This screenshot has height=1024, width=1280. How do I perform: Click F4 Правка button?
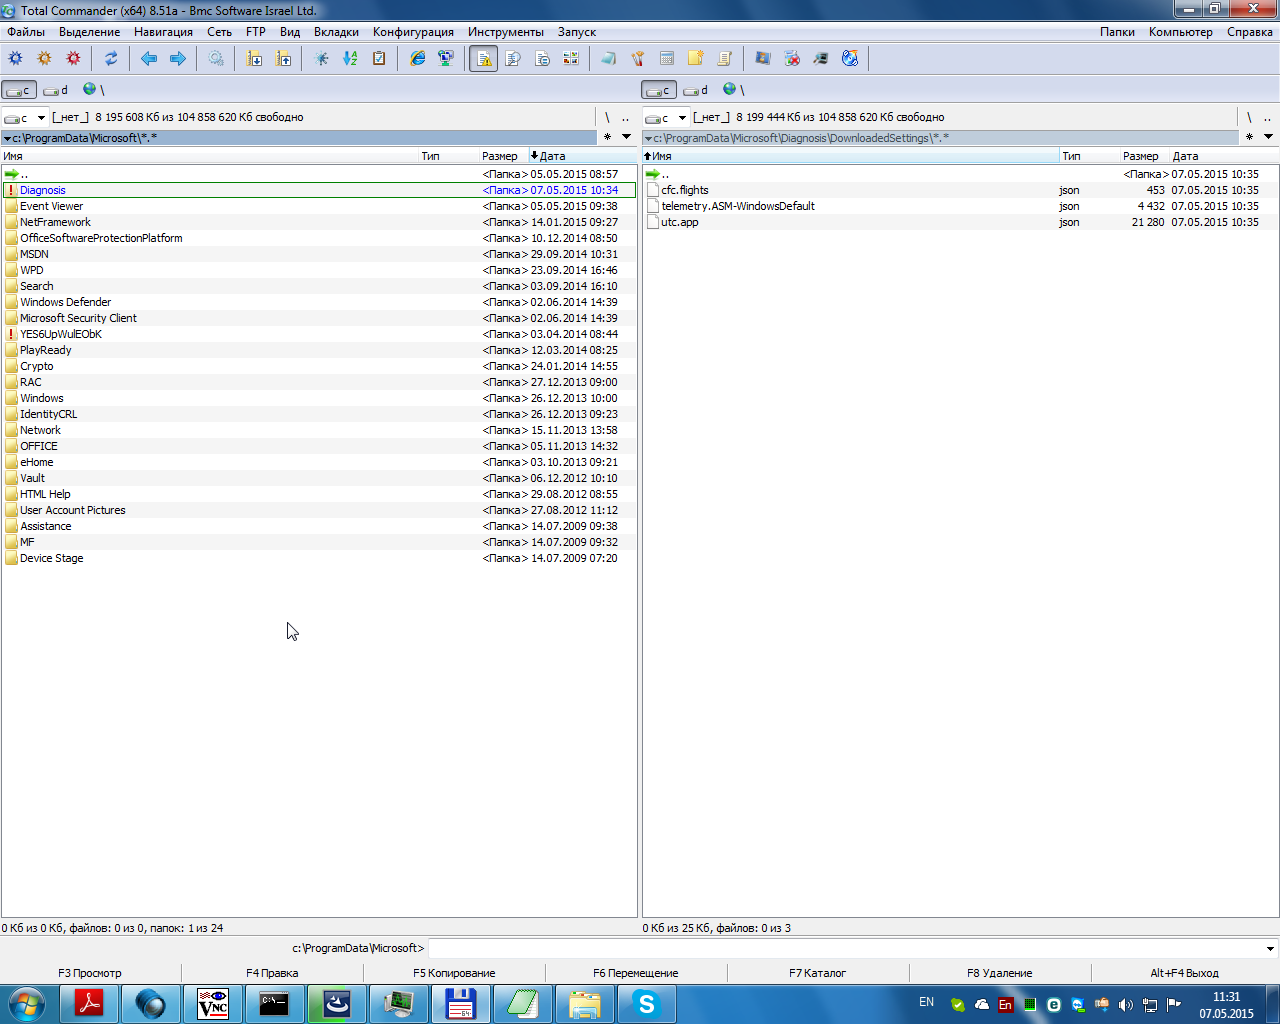[272, 973]
